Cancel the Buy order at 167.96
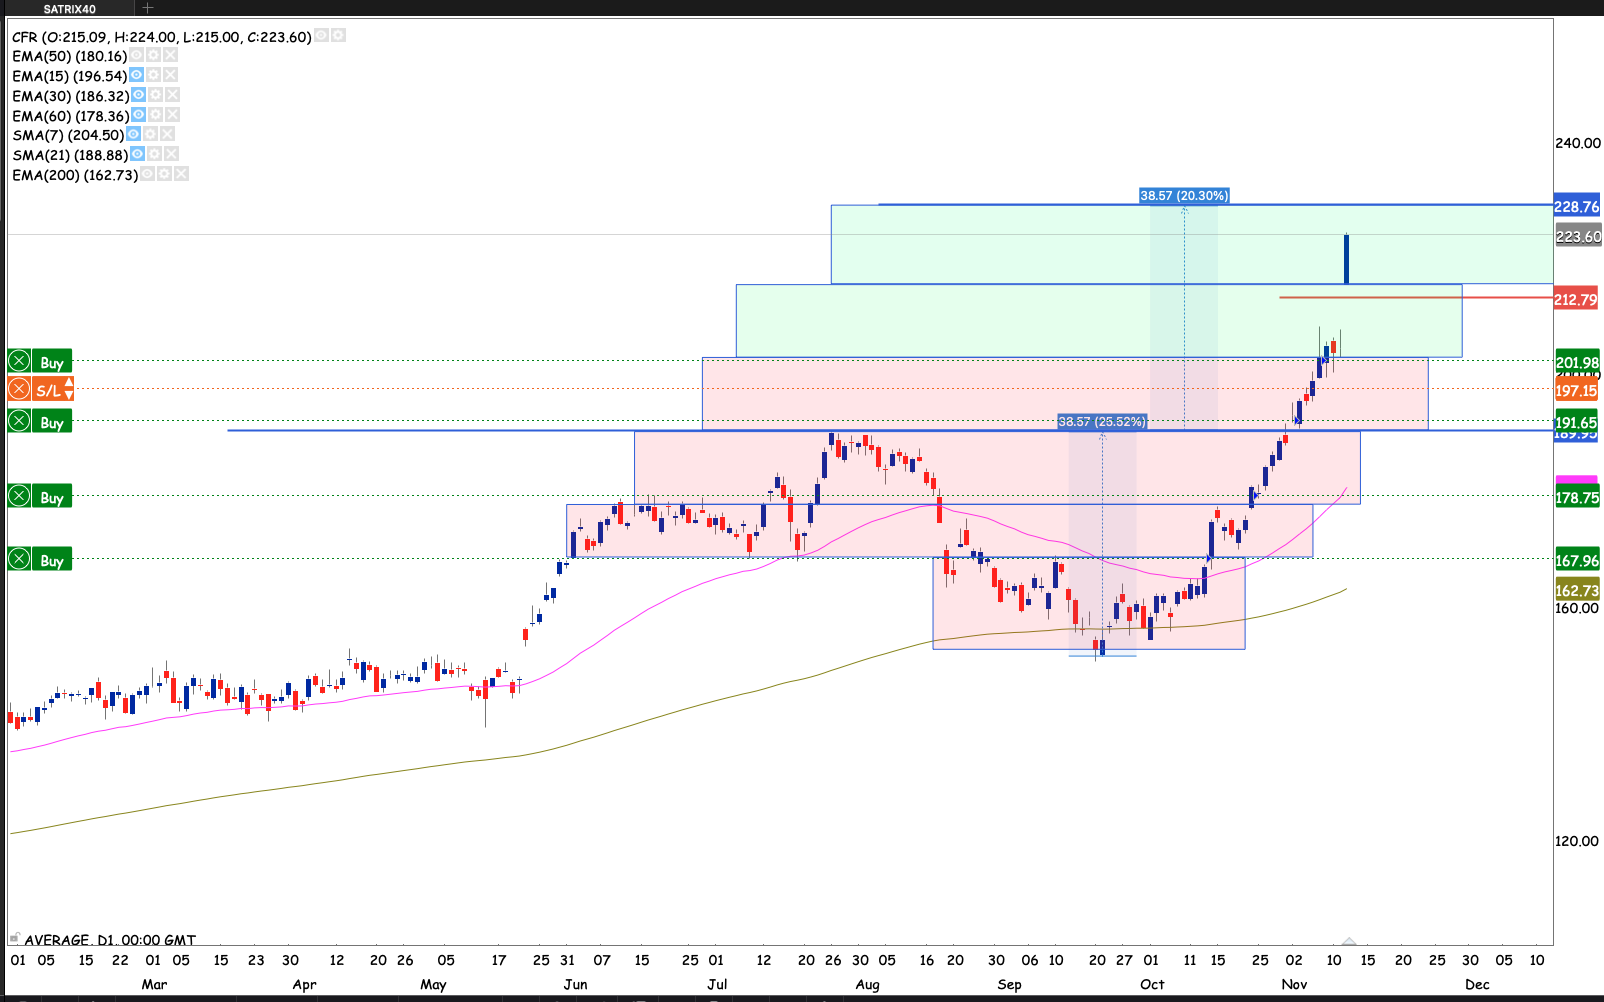Viewport: 1604px width, 1002px height. click(19, 559)
